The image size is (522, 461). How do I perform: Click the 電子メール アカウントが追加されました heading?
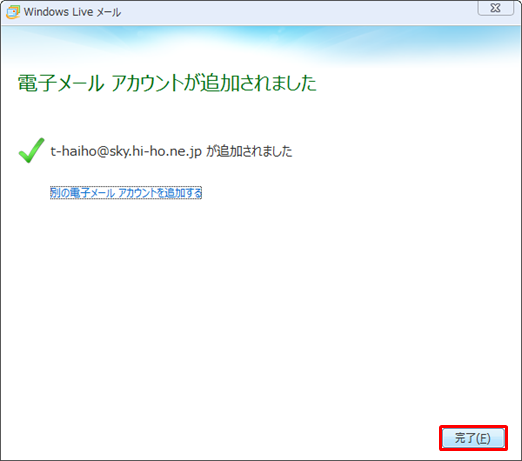(x=167, y=83)
